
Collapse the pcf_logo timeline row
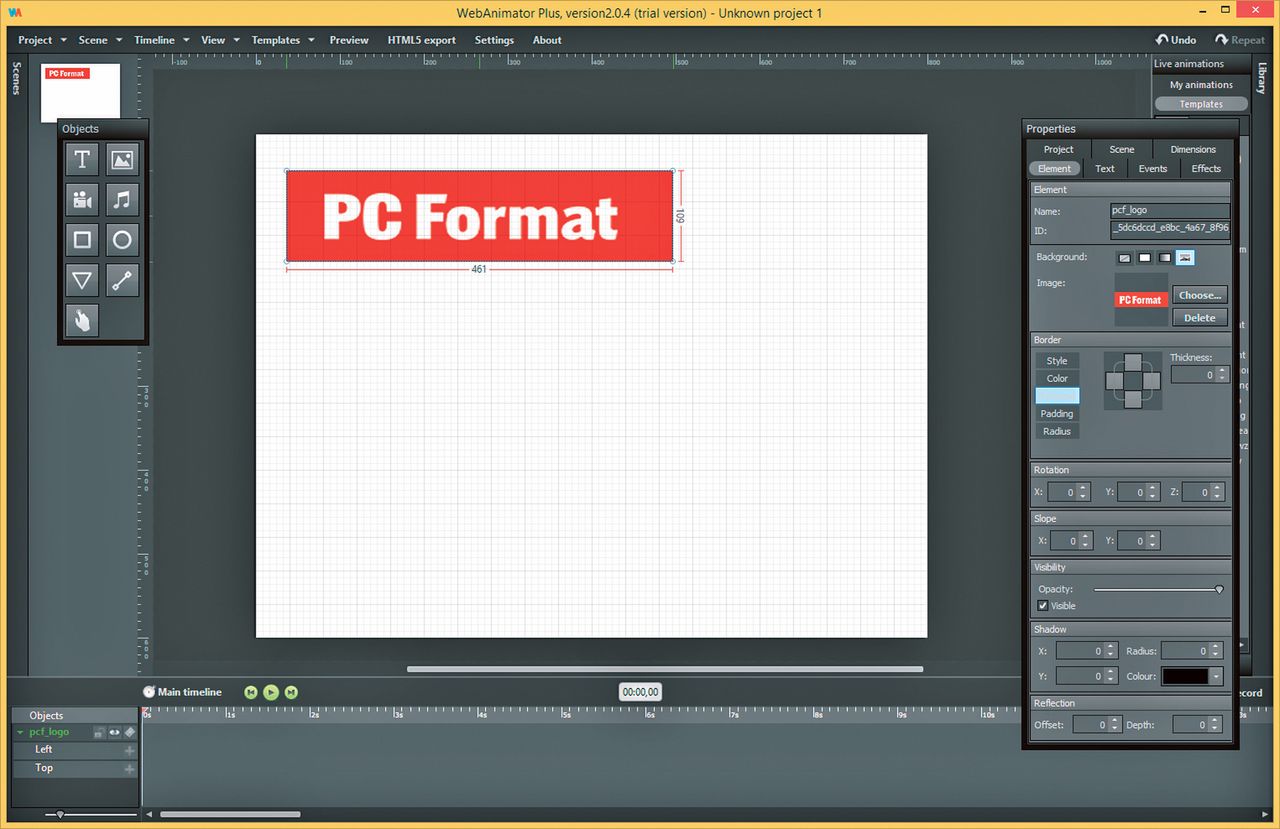click(20, 732)
